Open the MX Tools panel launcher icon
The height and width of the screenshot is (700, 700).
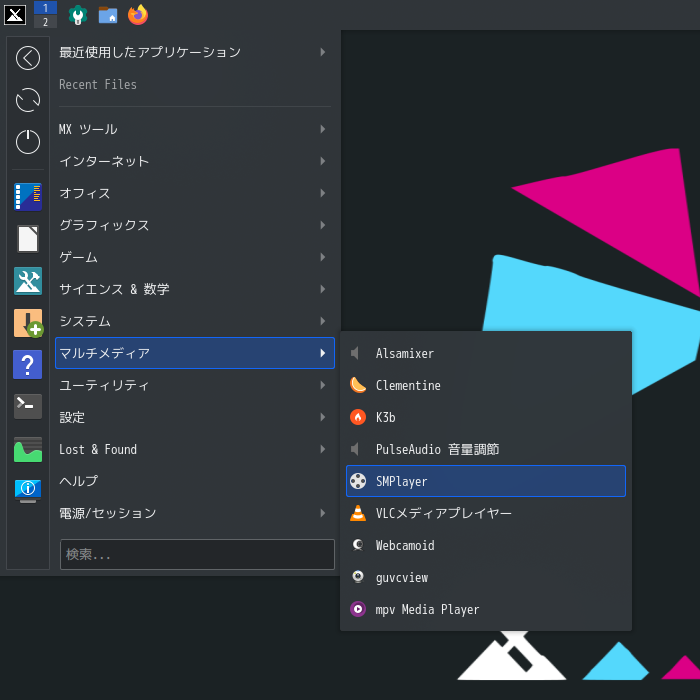tap(78, 15)
